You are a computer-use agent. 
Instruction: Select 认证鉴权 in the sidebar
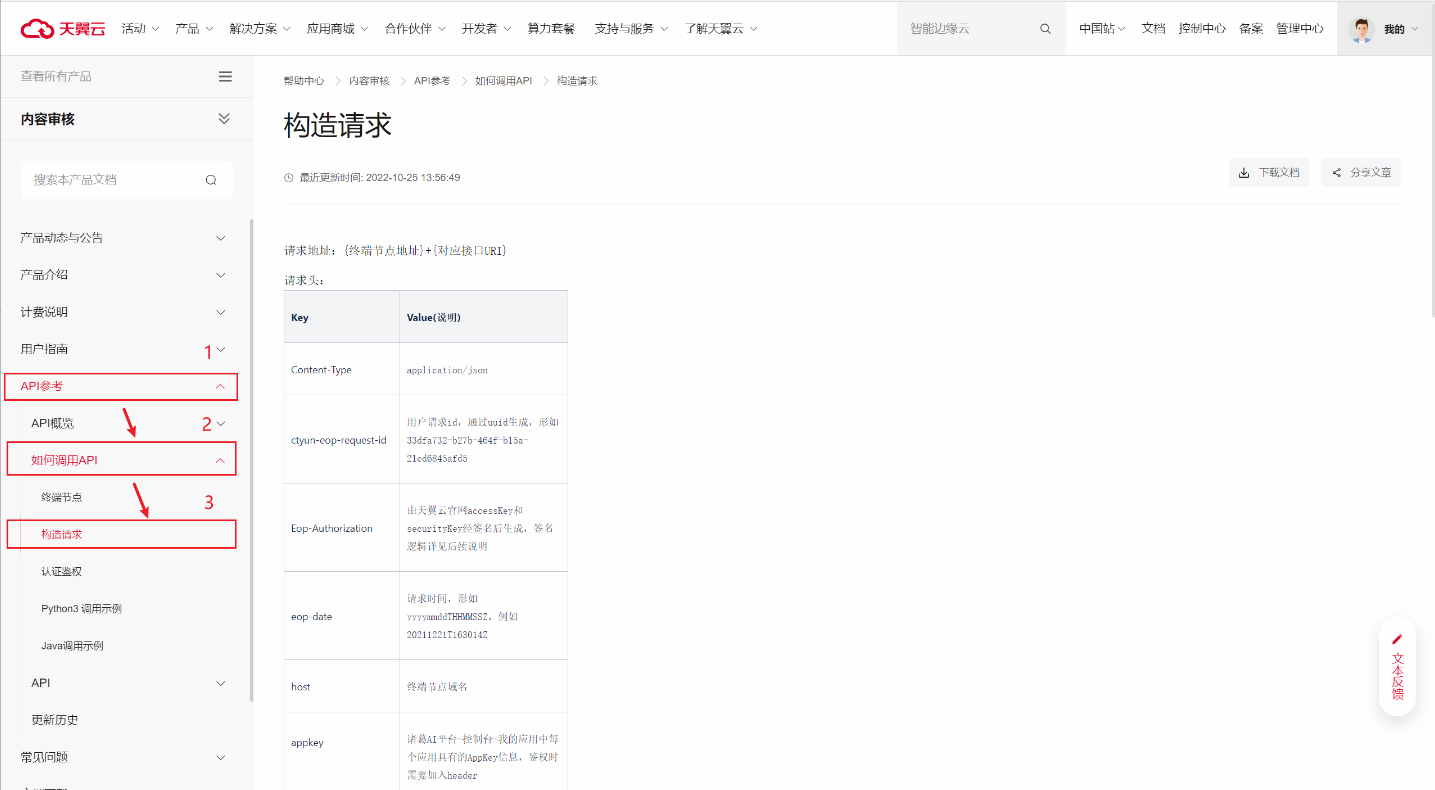pos(62,572)
